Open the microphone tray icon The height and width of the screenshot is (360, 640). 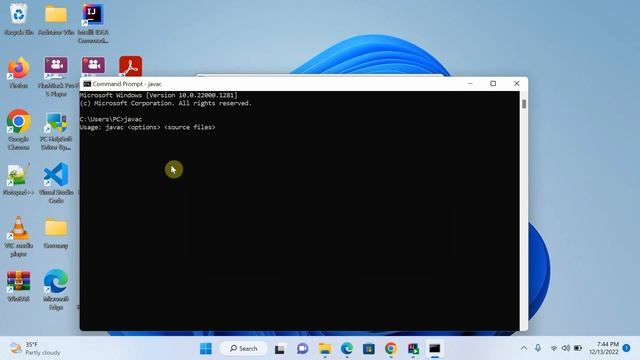pos(538,348)
